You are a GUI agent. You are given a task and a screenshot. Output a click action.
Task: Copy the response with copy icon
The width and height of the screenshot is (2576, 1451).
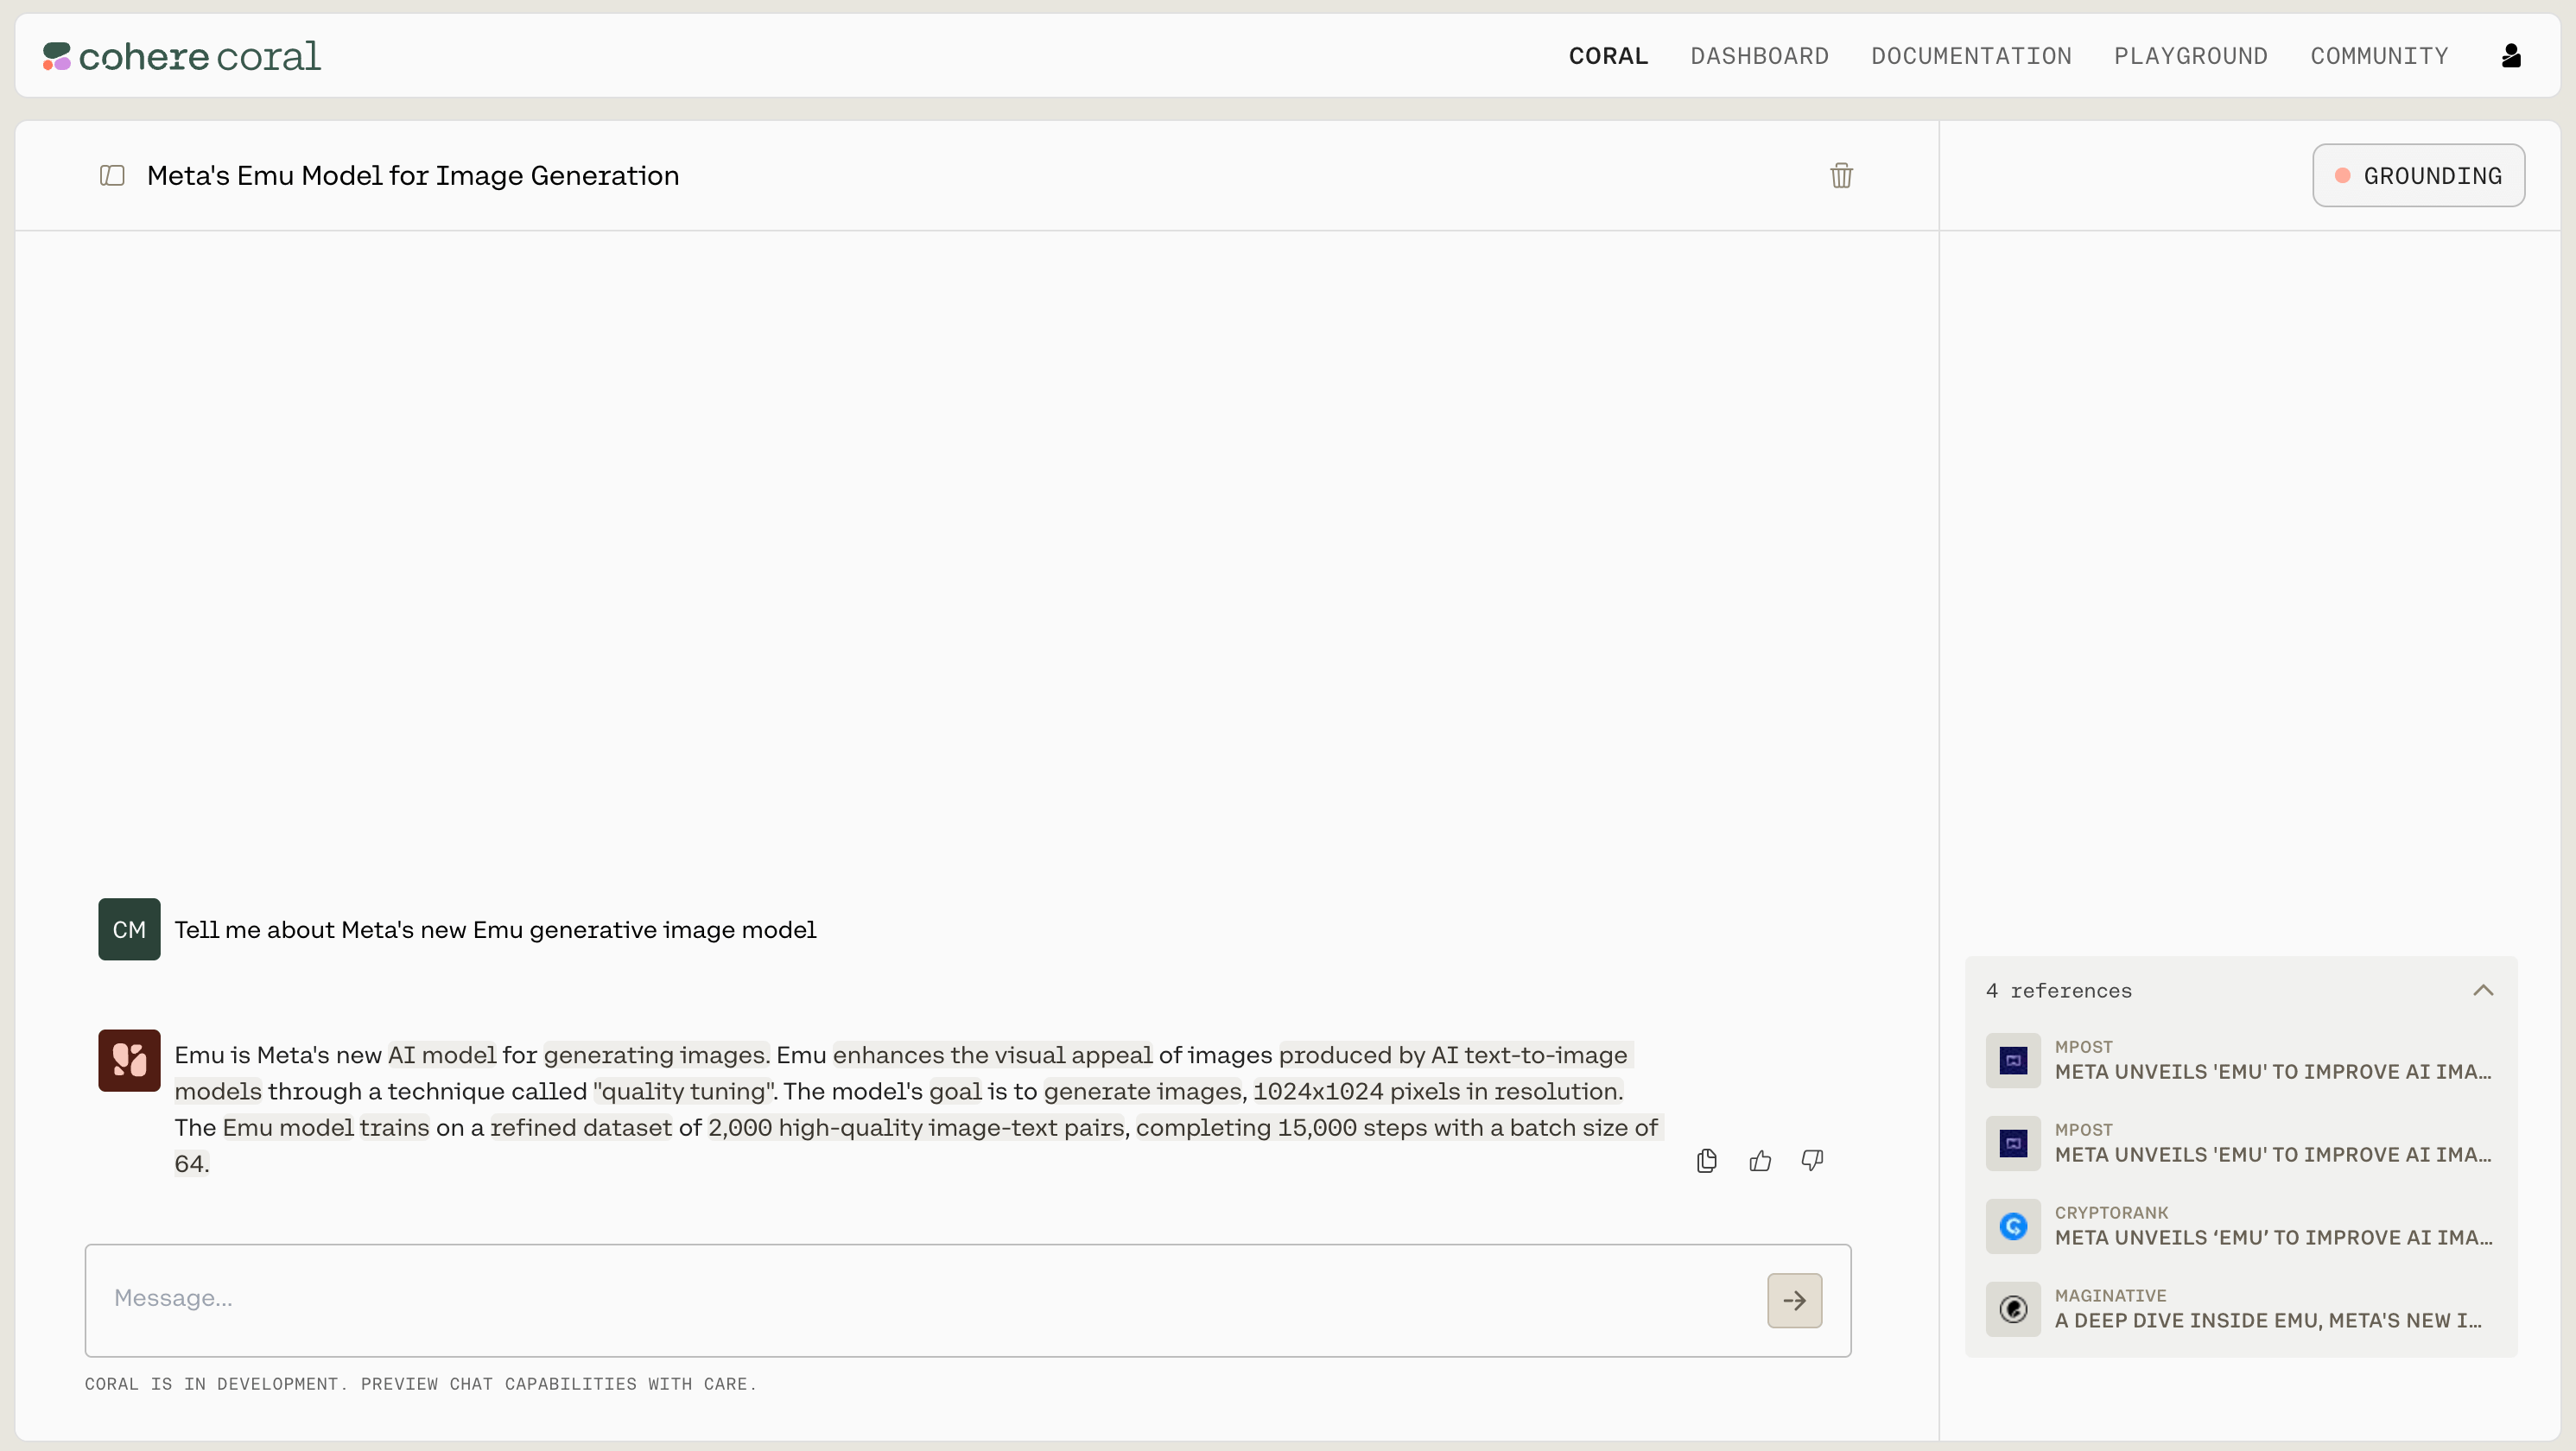pos(1707,1160)
